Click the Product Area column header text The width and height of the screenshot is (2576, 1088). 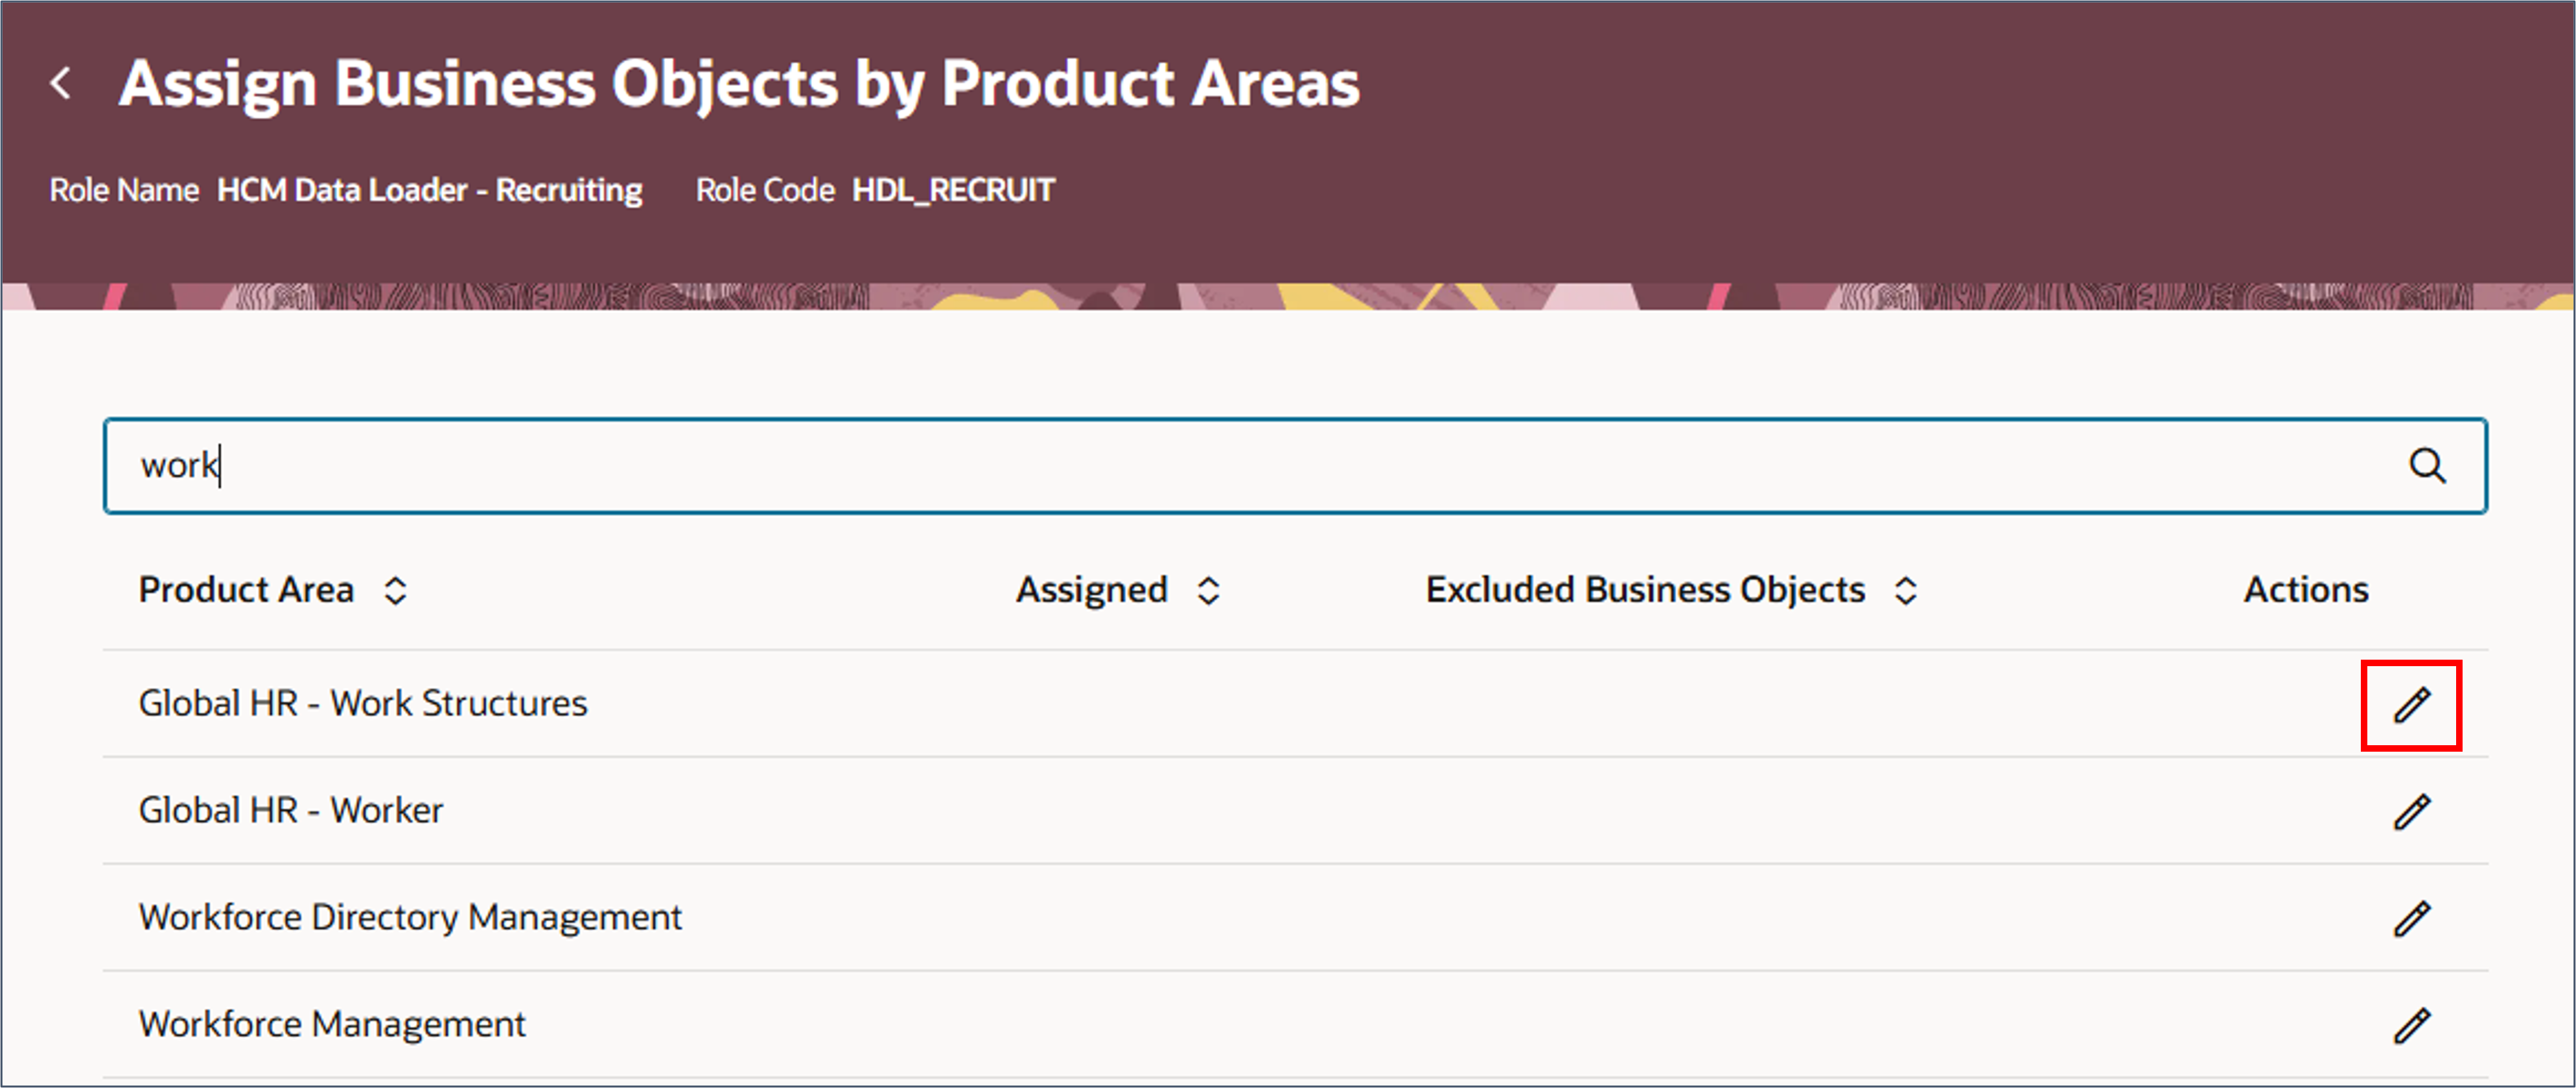point(246,590)
